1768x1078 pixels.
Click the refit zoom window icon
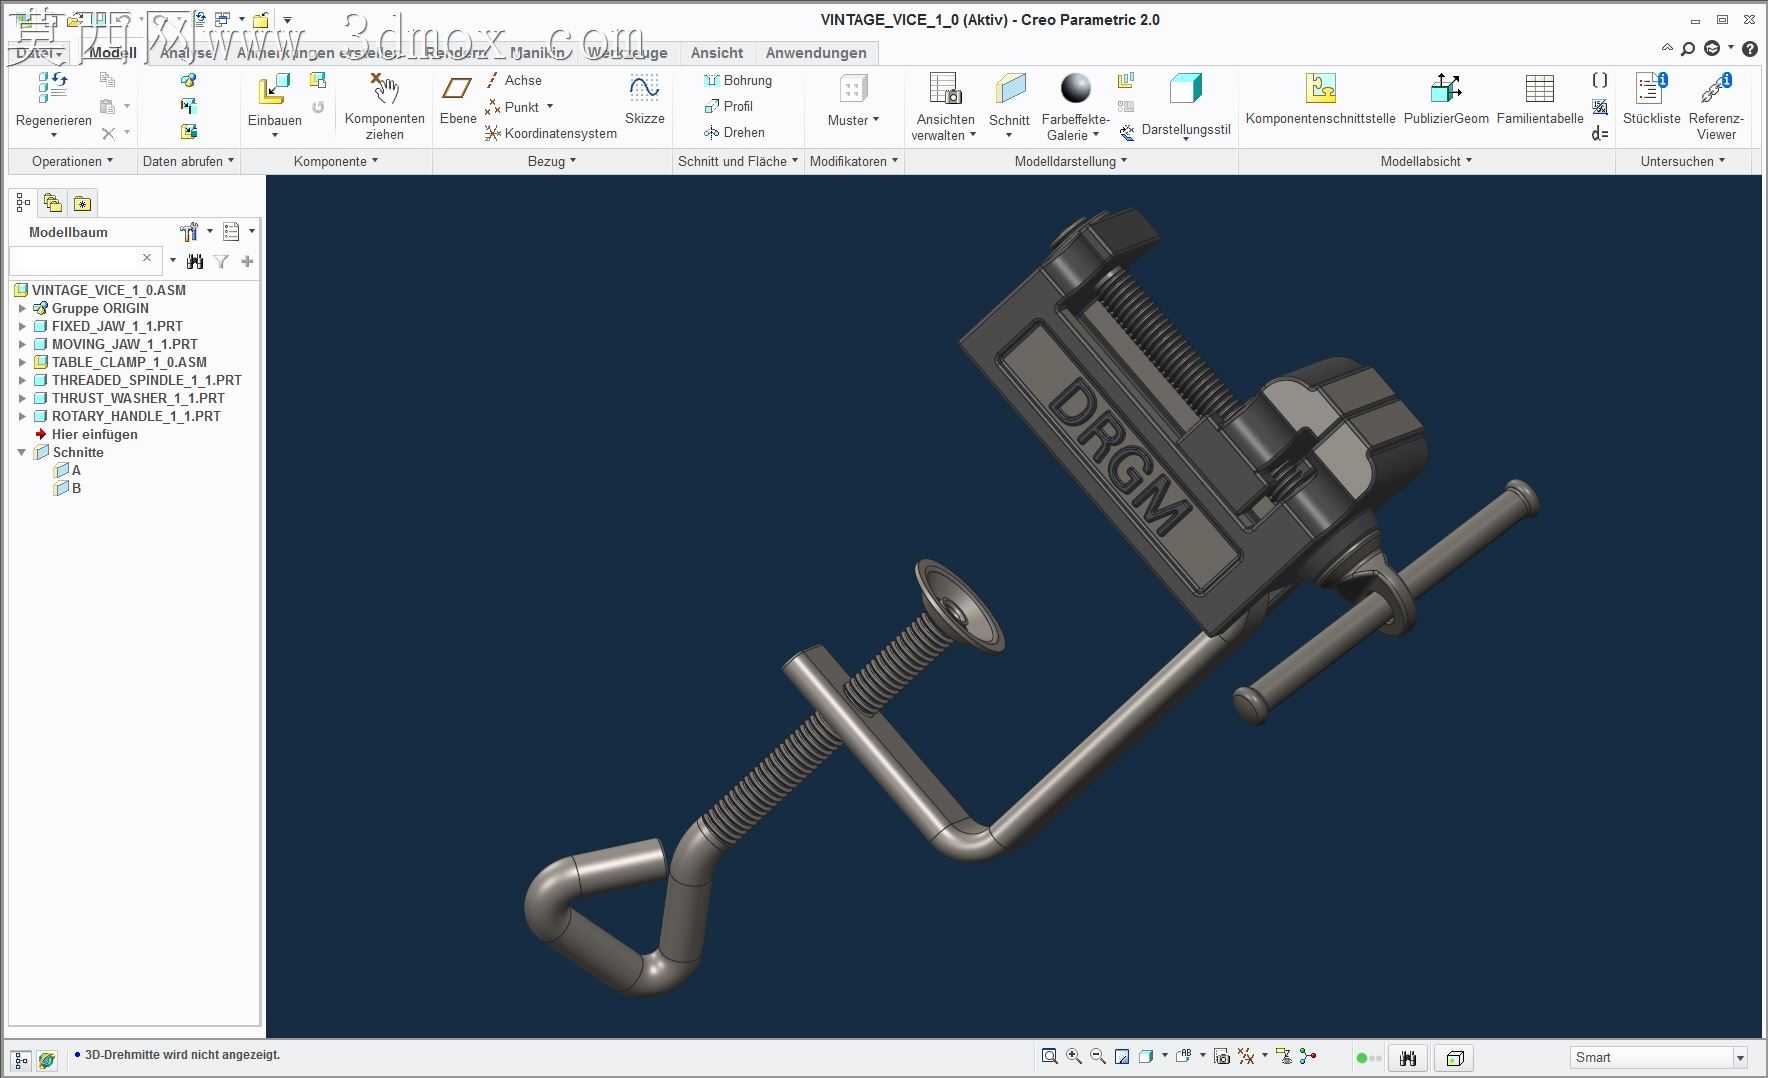[x=1049, y=1056]
